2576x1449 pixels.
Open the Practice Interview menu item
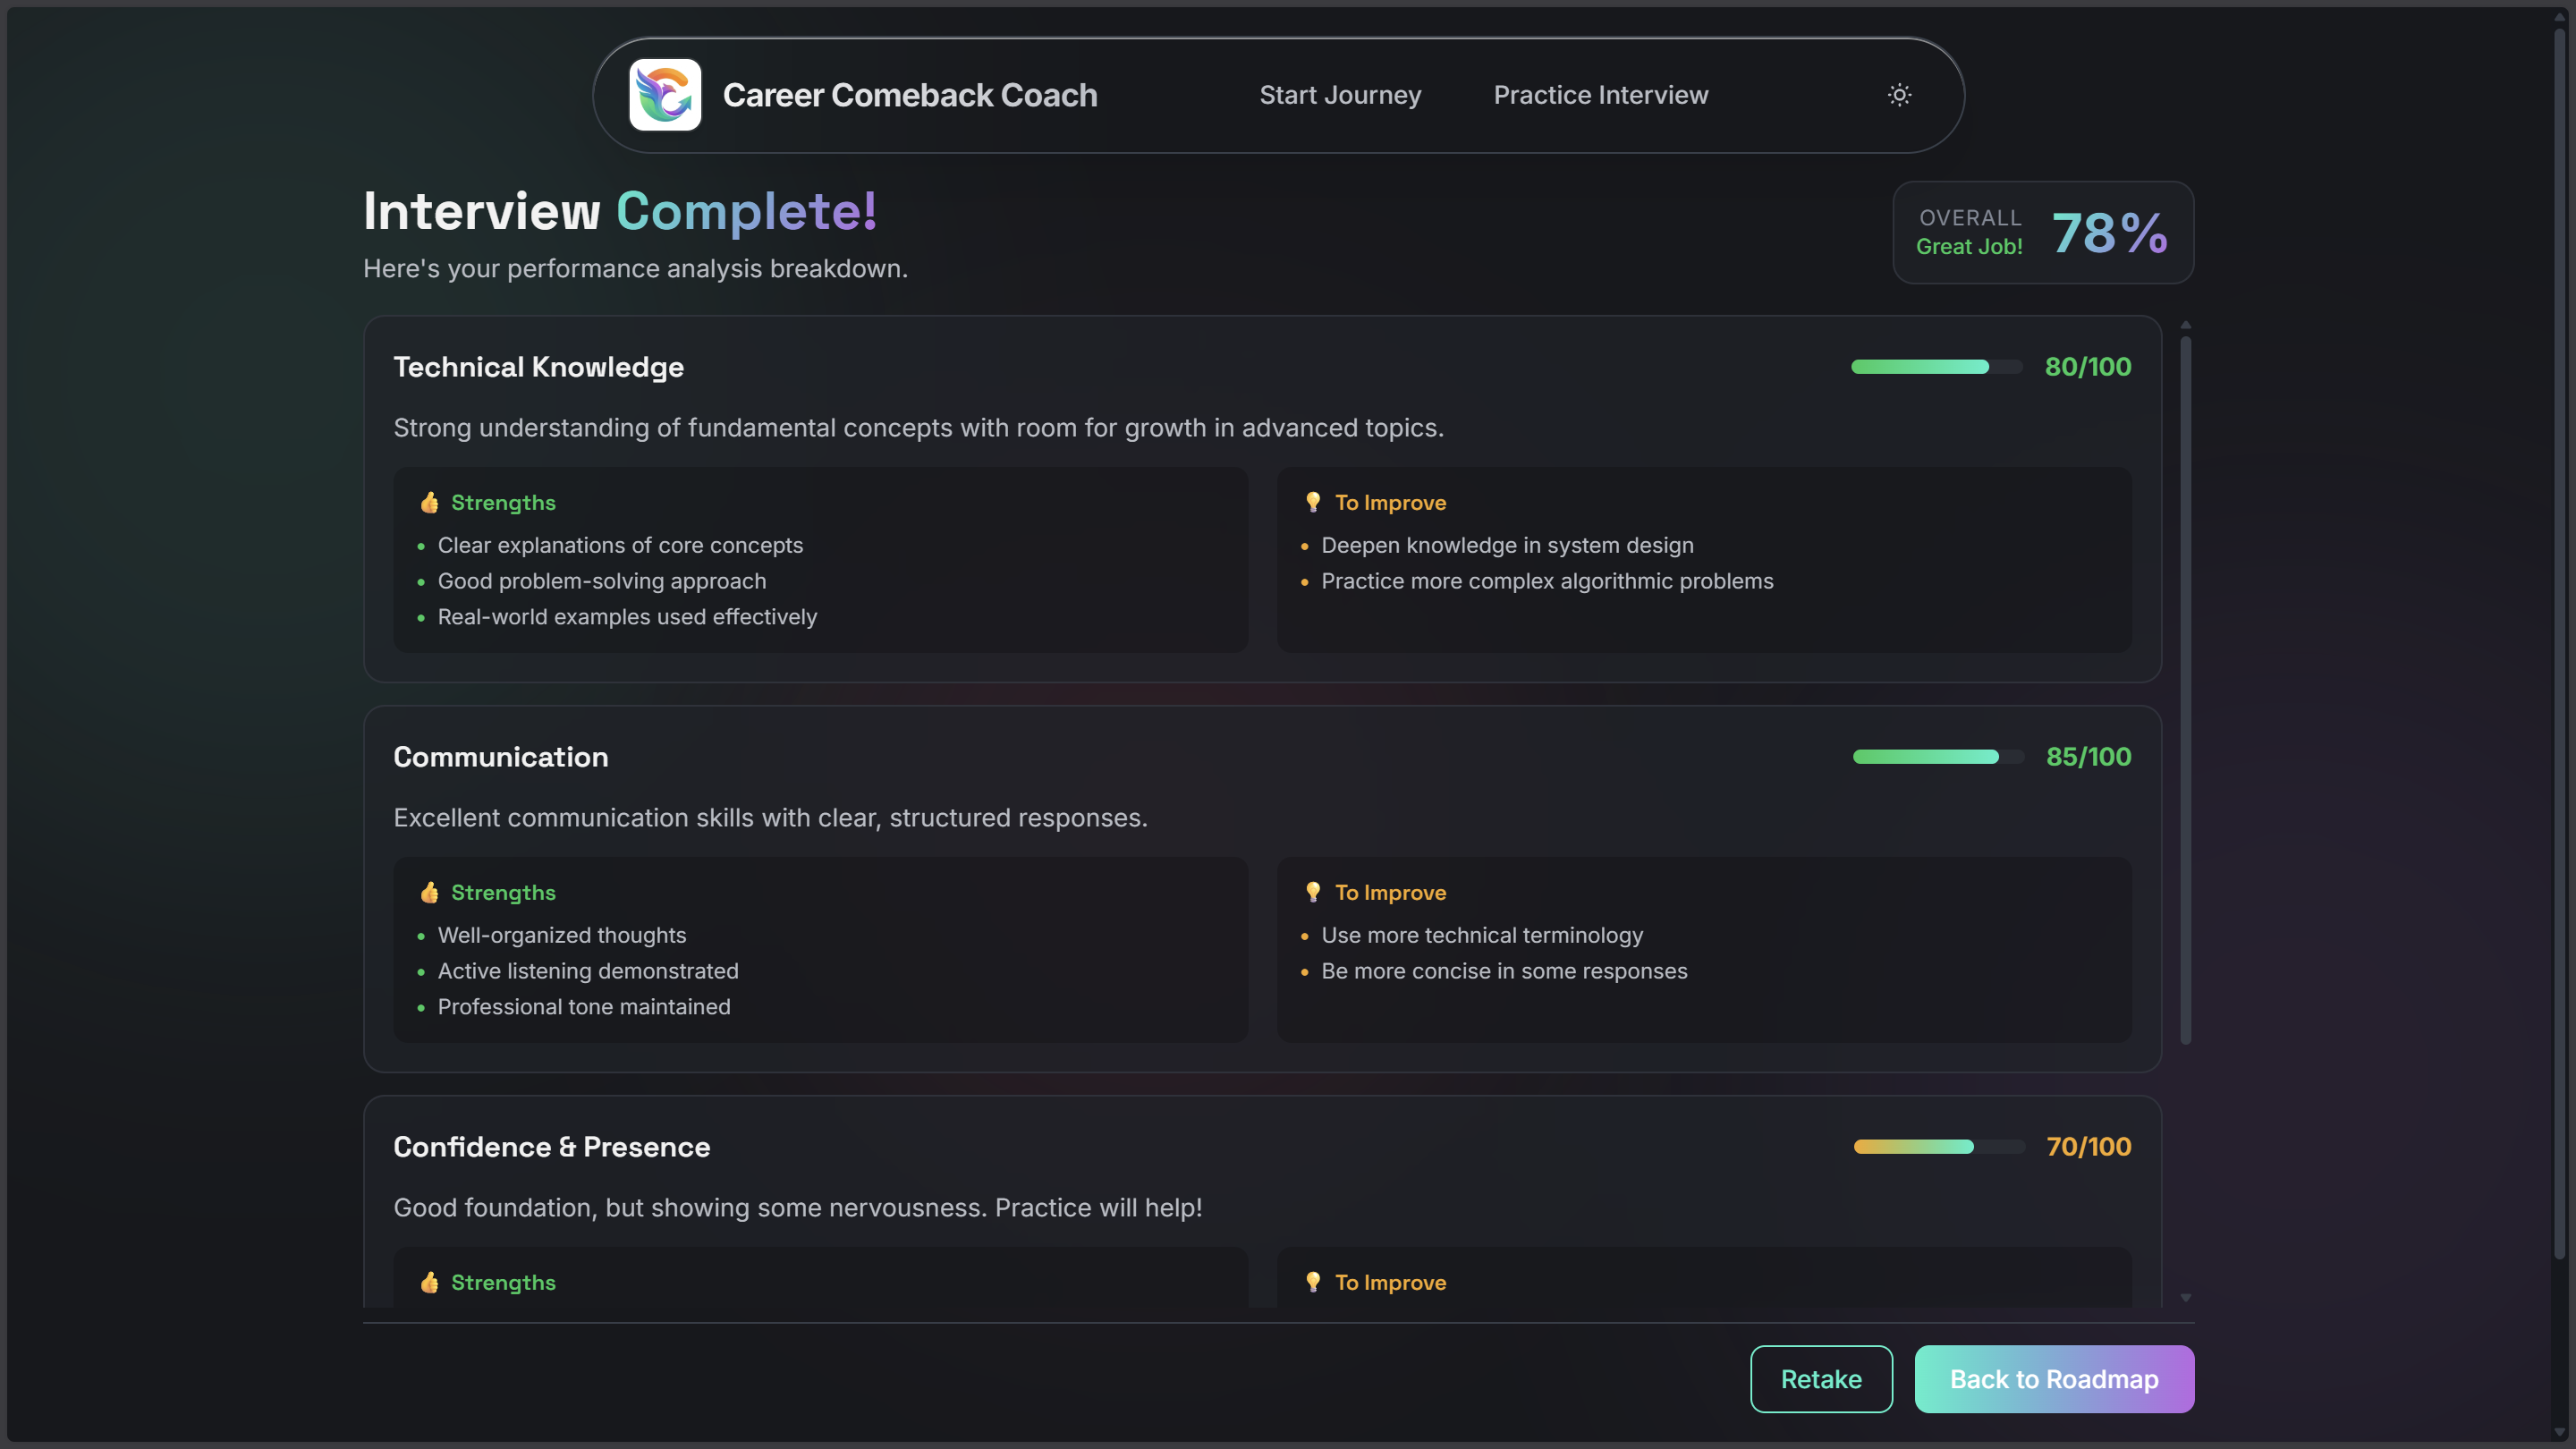[x=1600, y=95]
